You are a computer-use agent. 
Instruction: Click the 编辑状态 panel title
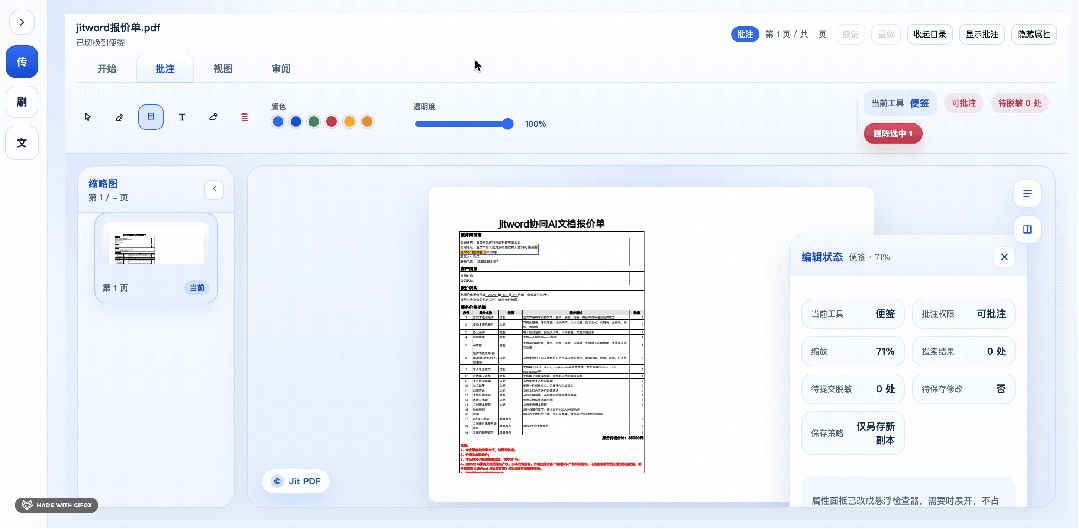point(822,257)
